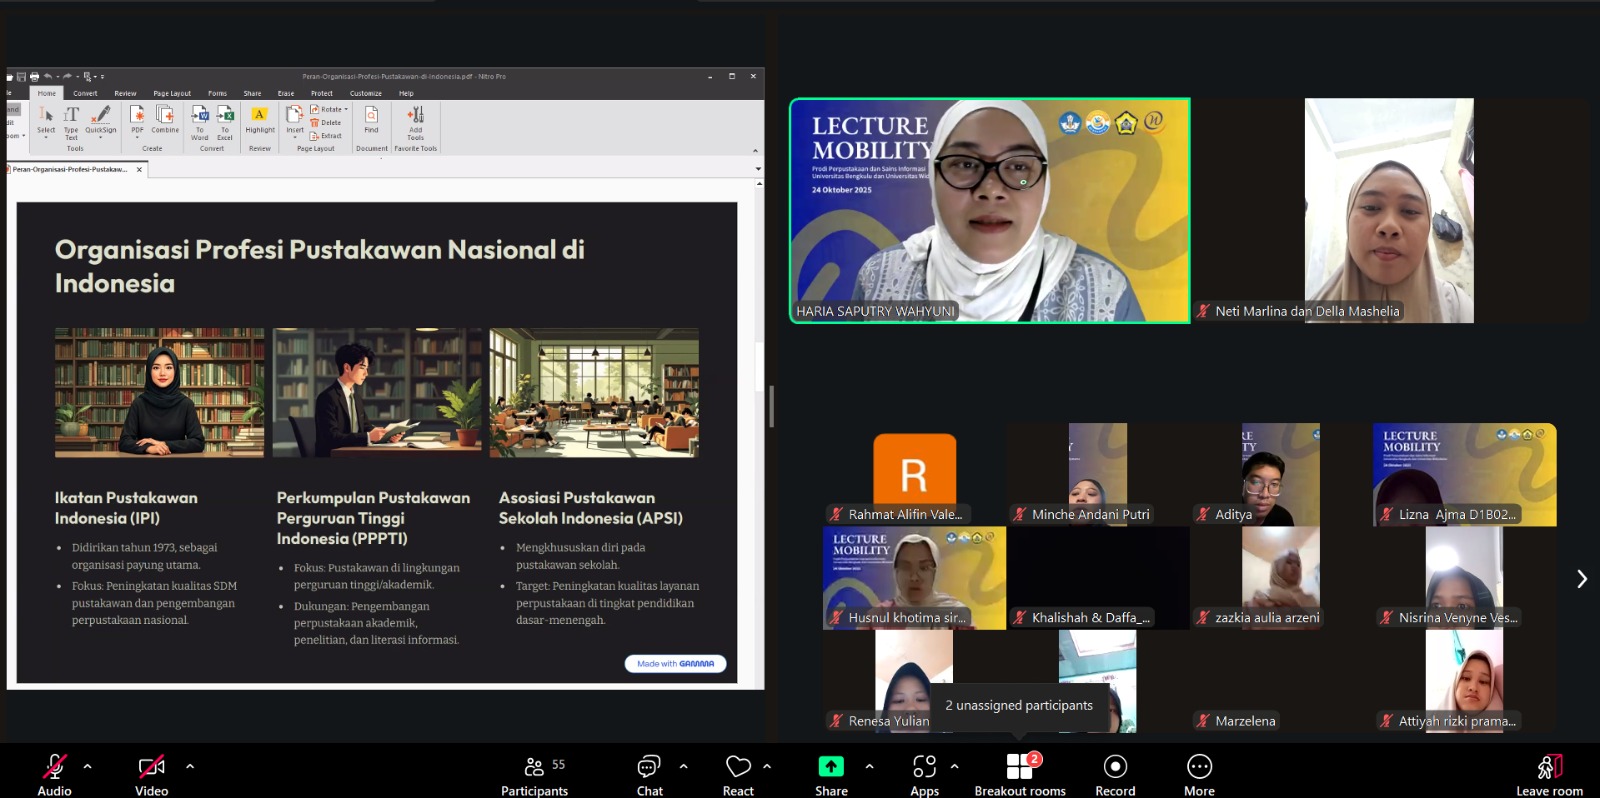Open the More options icon
This screenshot has width=1600, height=798.
click(1199, 767)
